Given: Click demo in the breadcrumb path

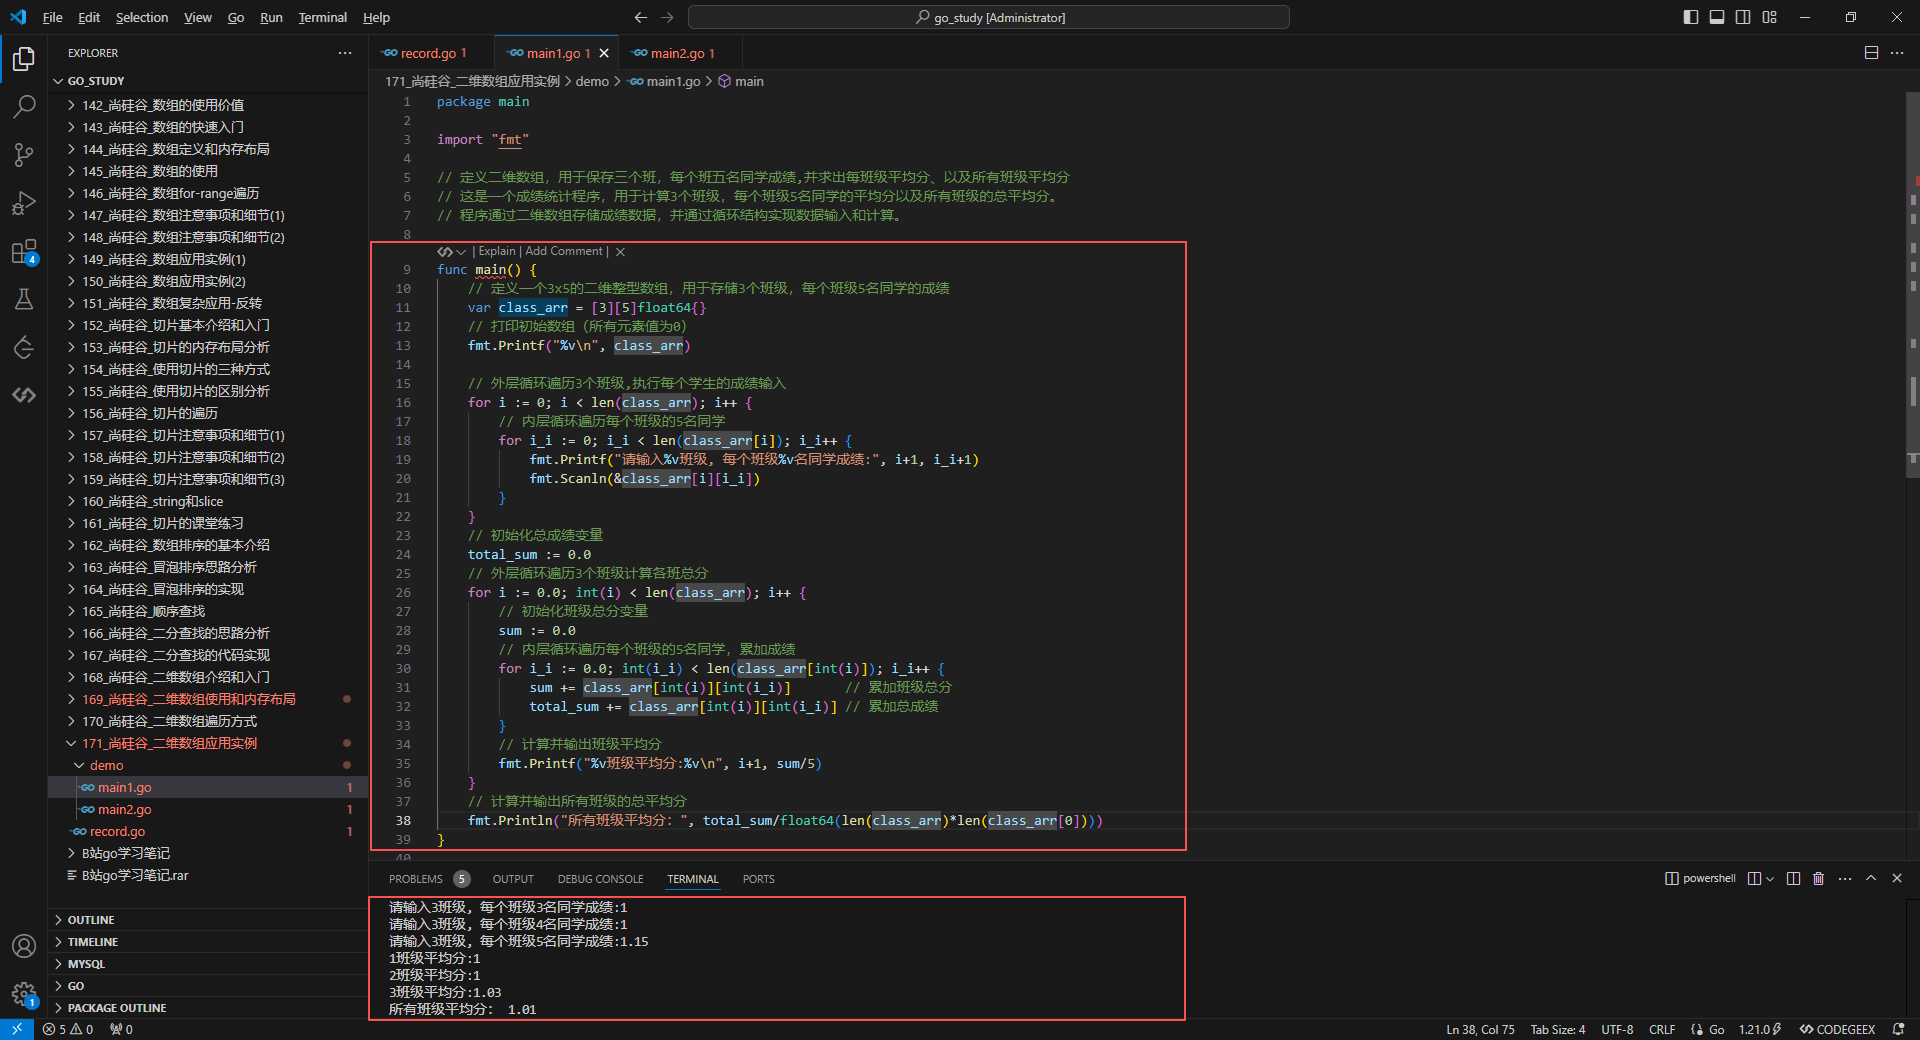Looking at the screenshot, I should click(x=592, y=81).
